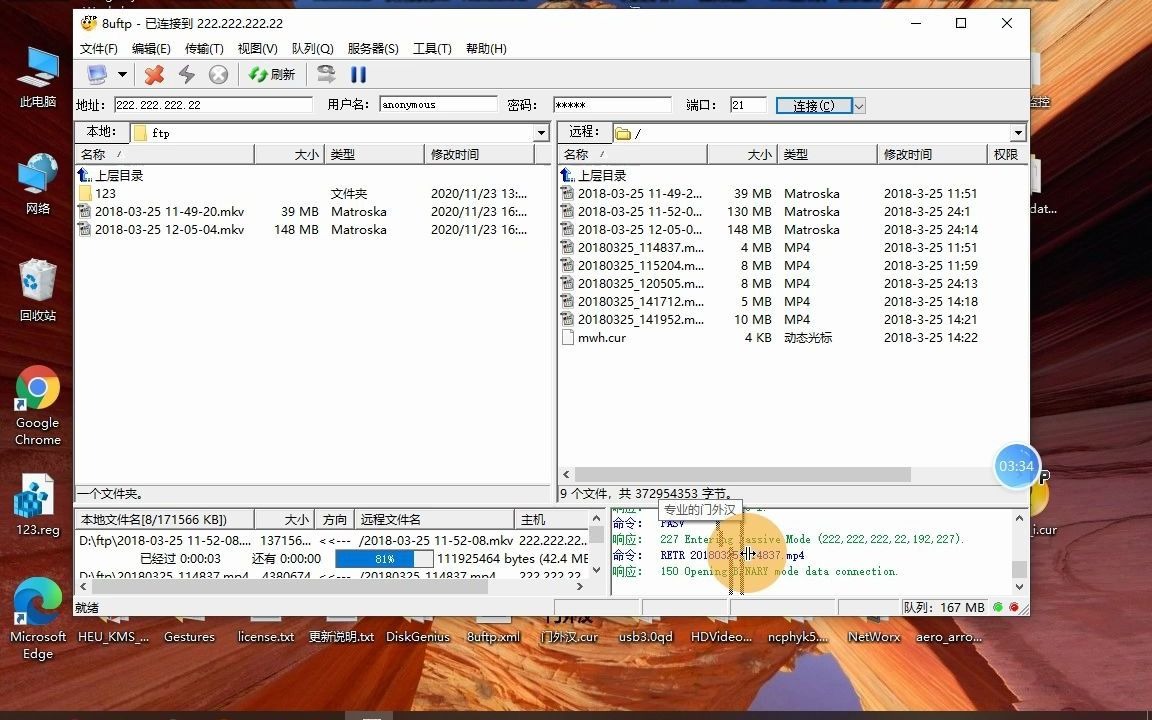Select the 123 folder in local panel
The width and height of the screenshot is (1152, 720).
click(x=103, y=193)
